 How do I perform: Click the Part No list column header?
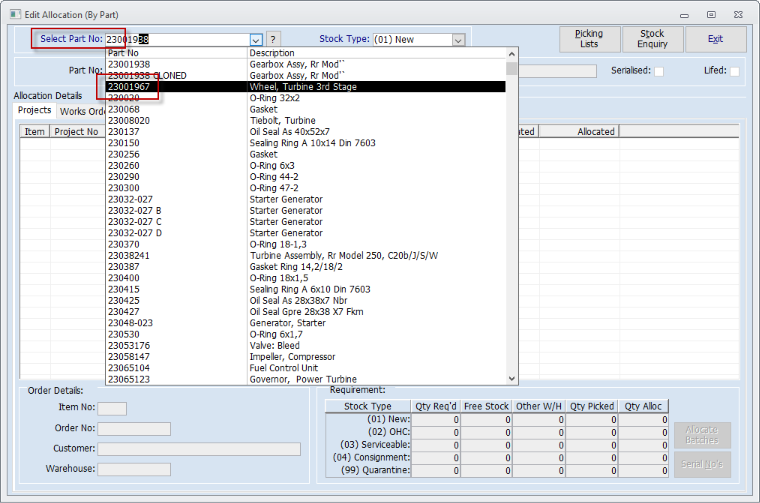coord(176,53)
